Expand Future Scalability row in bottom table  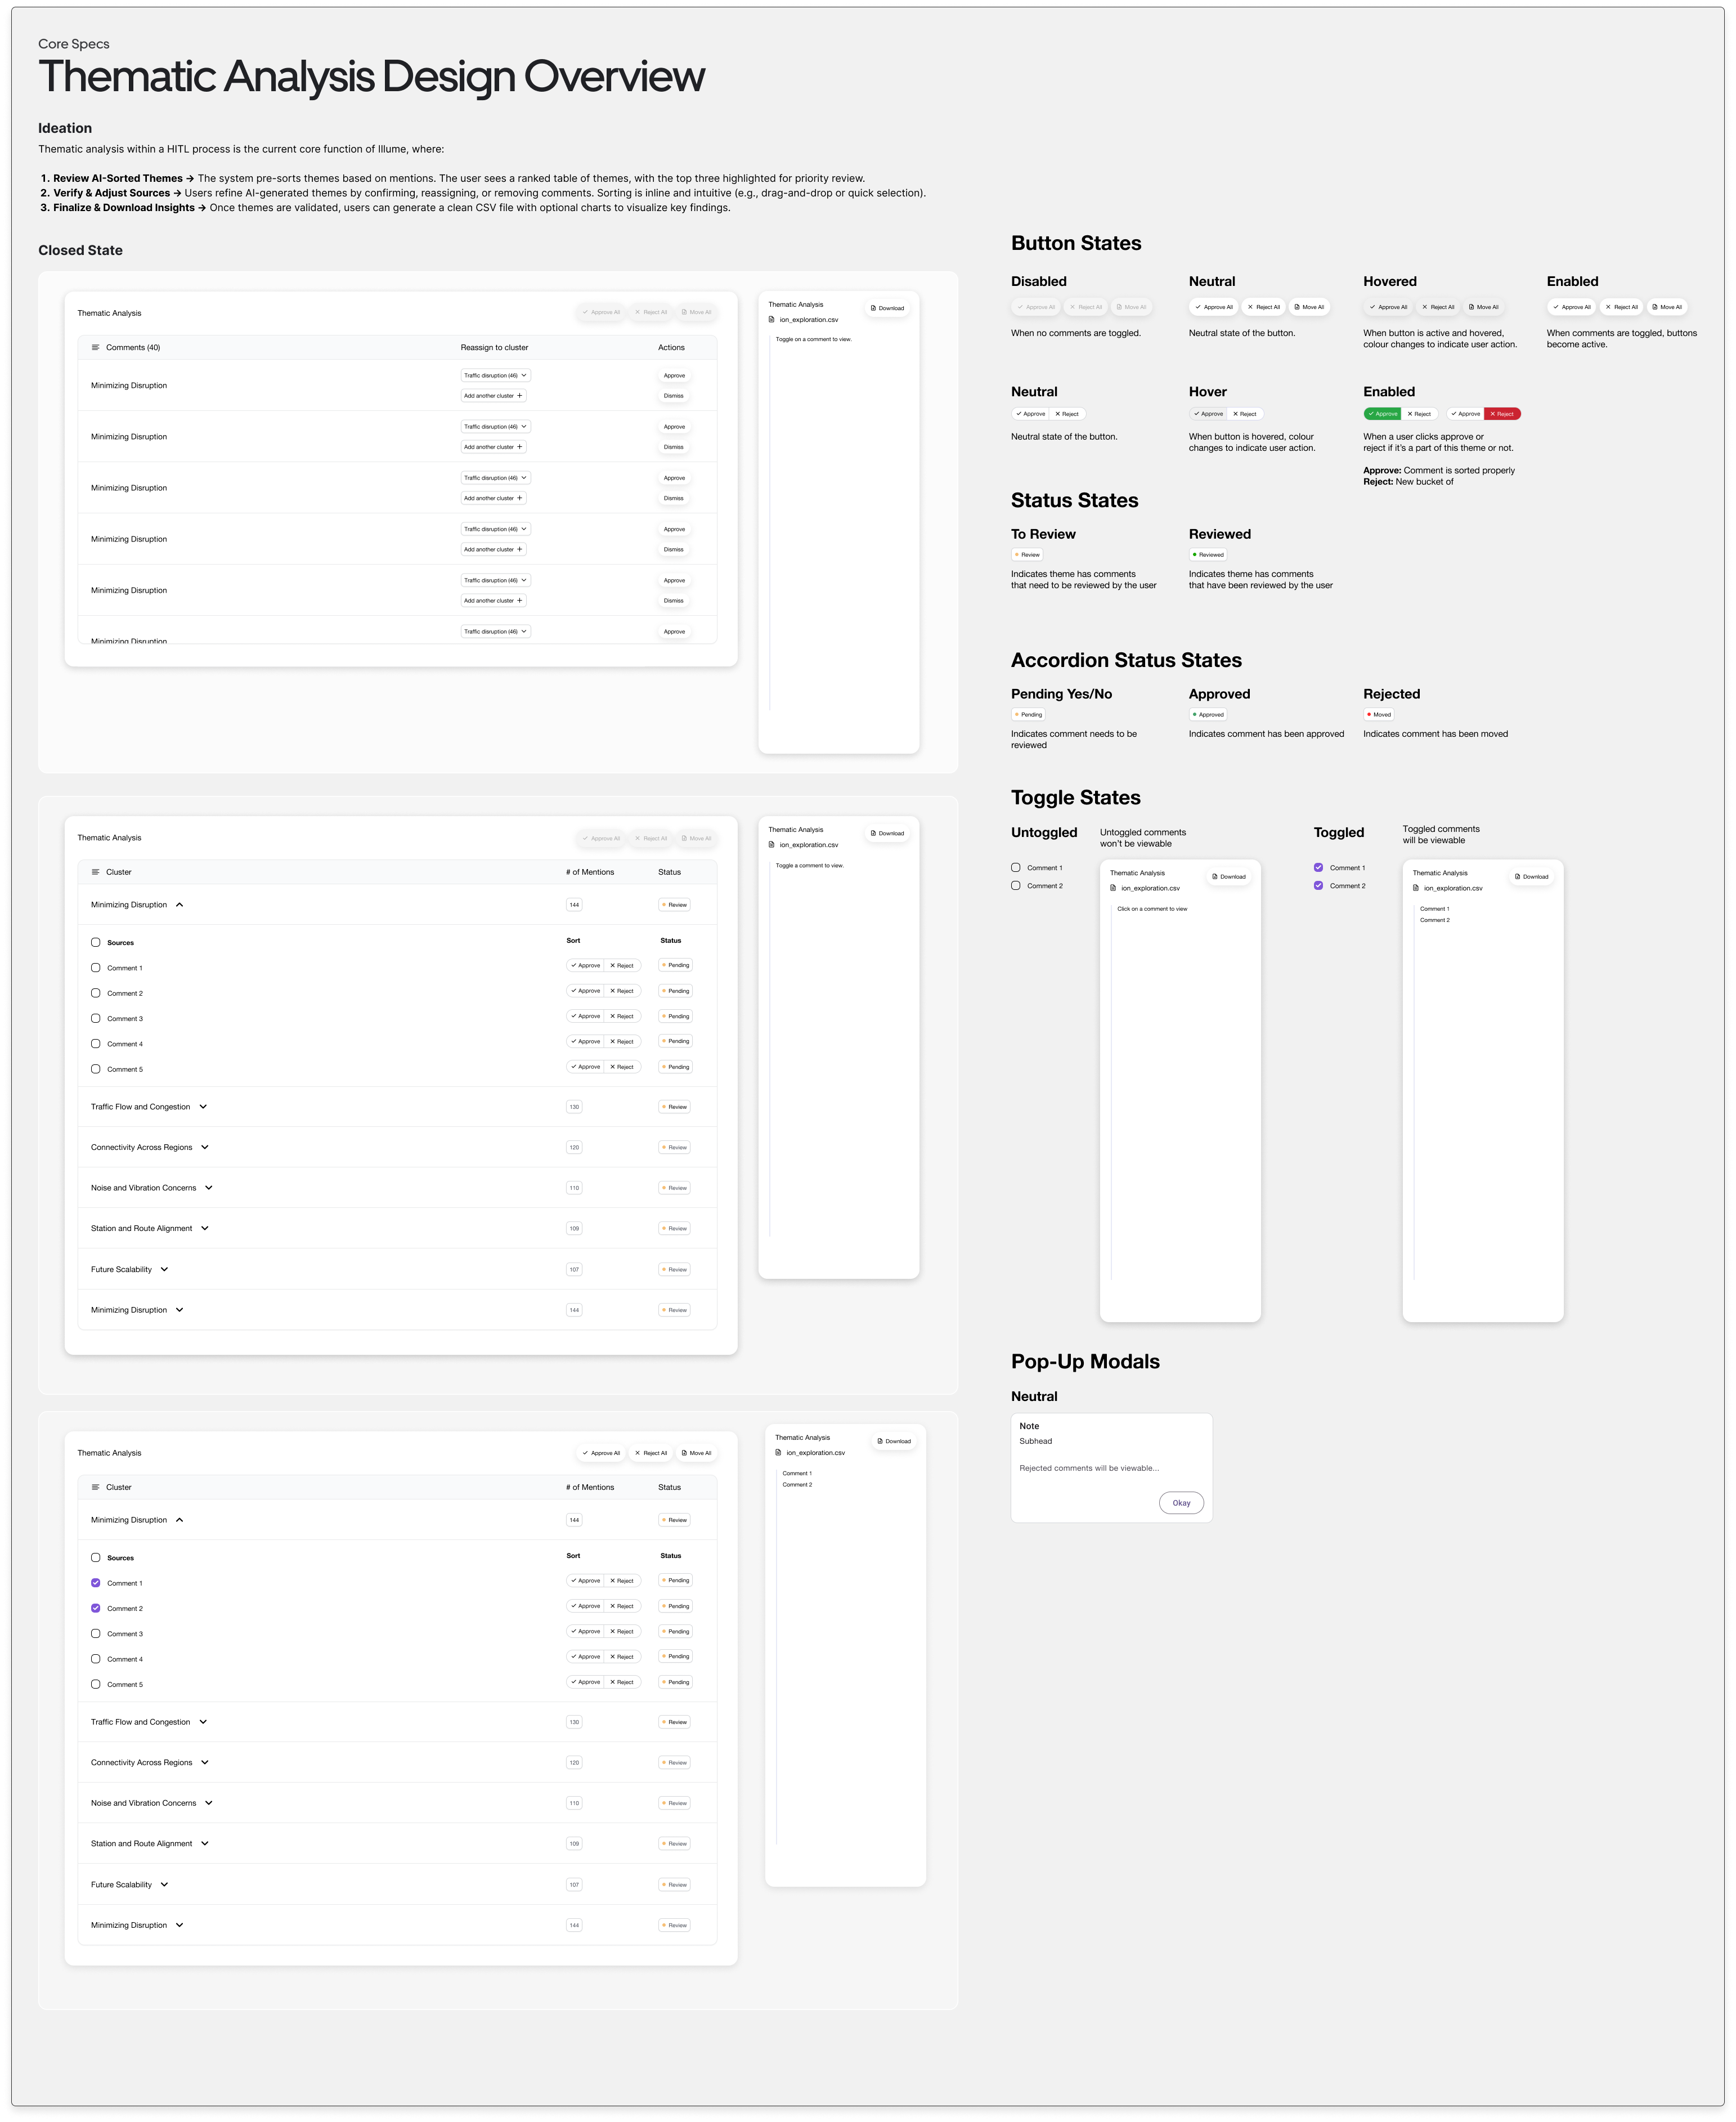164,1884
